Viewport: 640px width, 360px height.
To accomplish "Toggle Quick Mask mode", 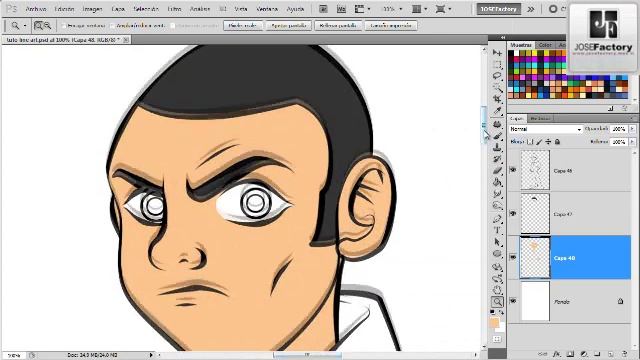I will coord(497,339).
